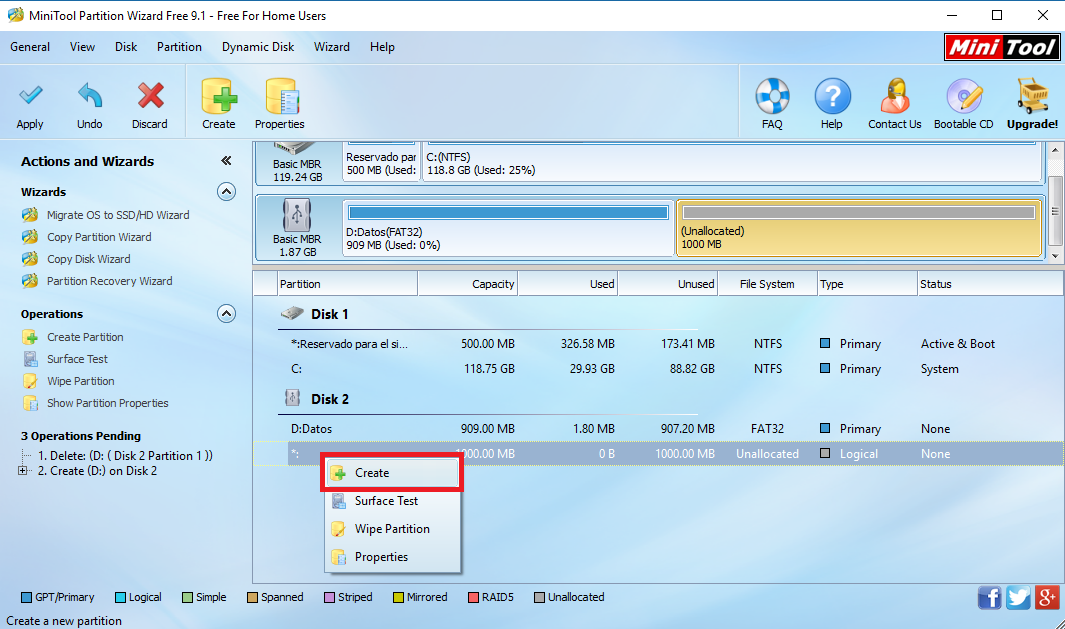The height and width of the screenshot is (629, 1065).
Task: Click the RAID5 legend color swatch
Action: point(473,598)
